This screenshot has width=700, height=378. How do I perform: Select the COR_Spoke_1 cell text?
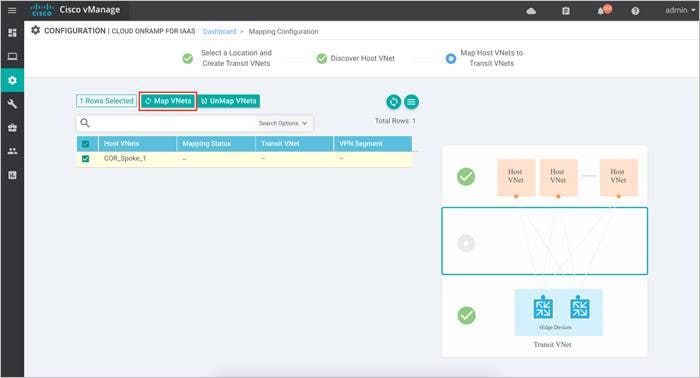point(125,158)
